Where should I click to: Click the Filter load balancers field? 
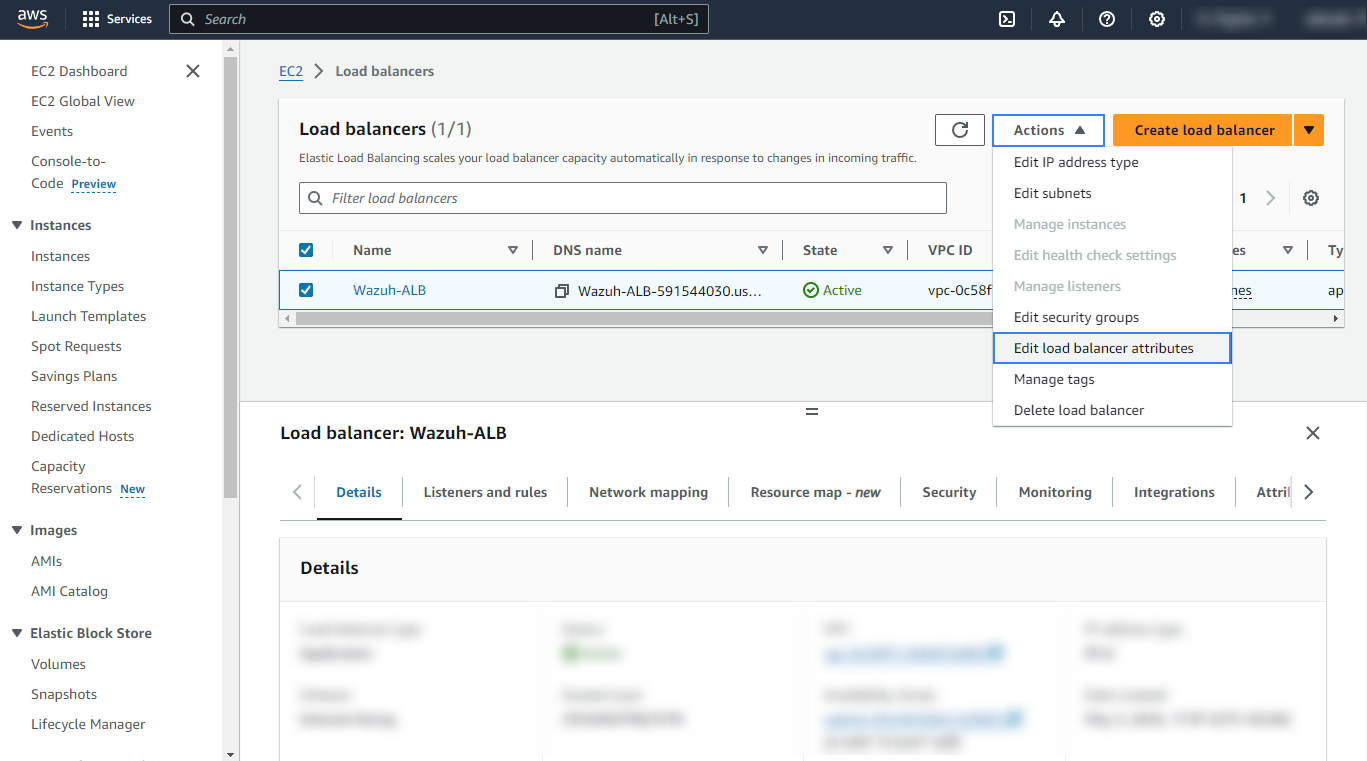pos(630,198)
